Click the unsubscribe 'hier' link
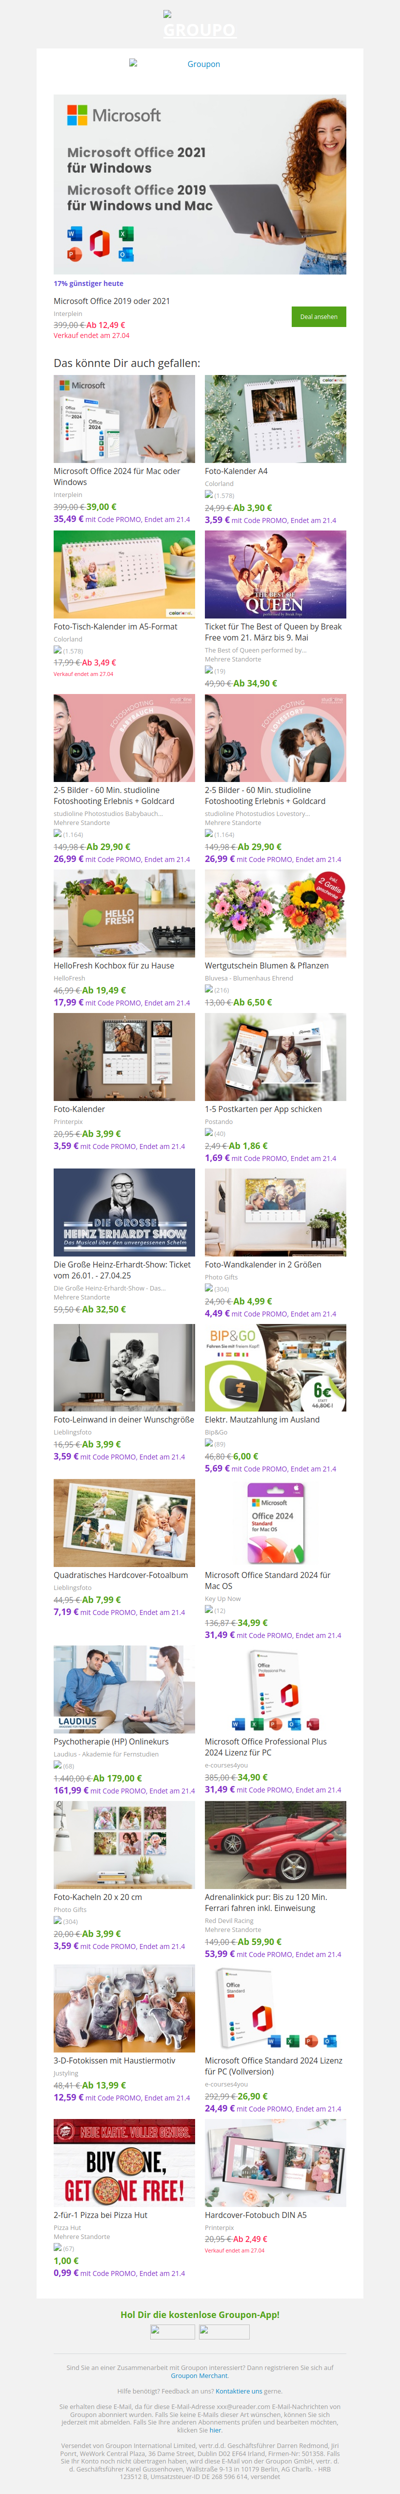 point(215,2430)
